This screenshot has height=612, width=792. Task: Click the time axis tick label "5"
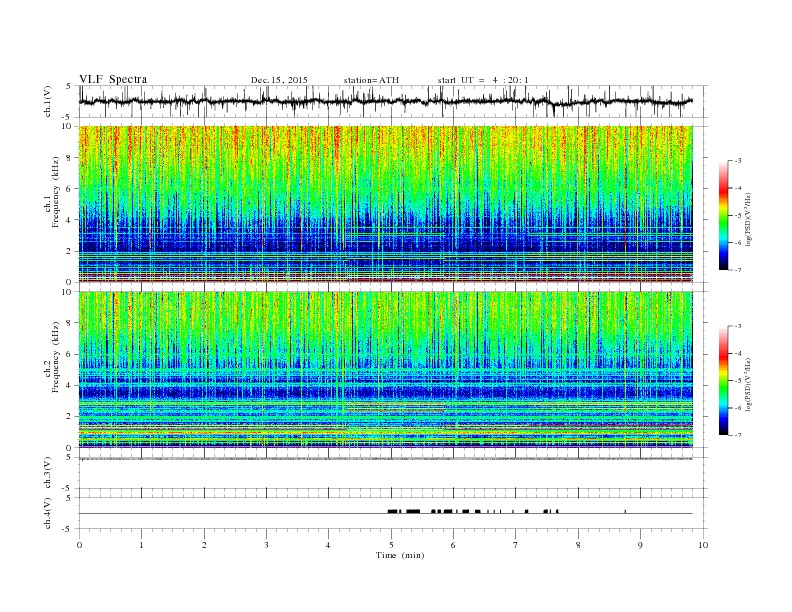391,545
